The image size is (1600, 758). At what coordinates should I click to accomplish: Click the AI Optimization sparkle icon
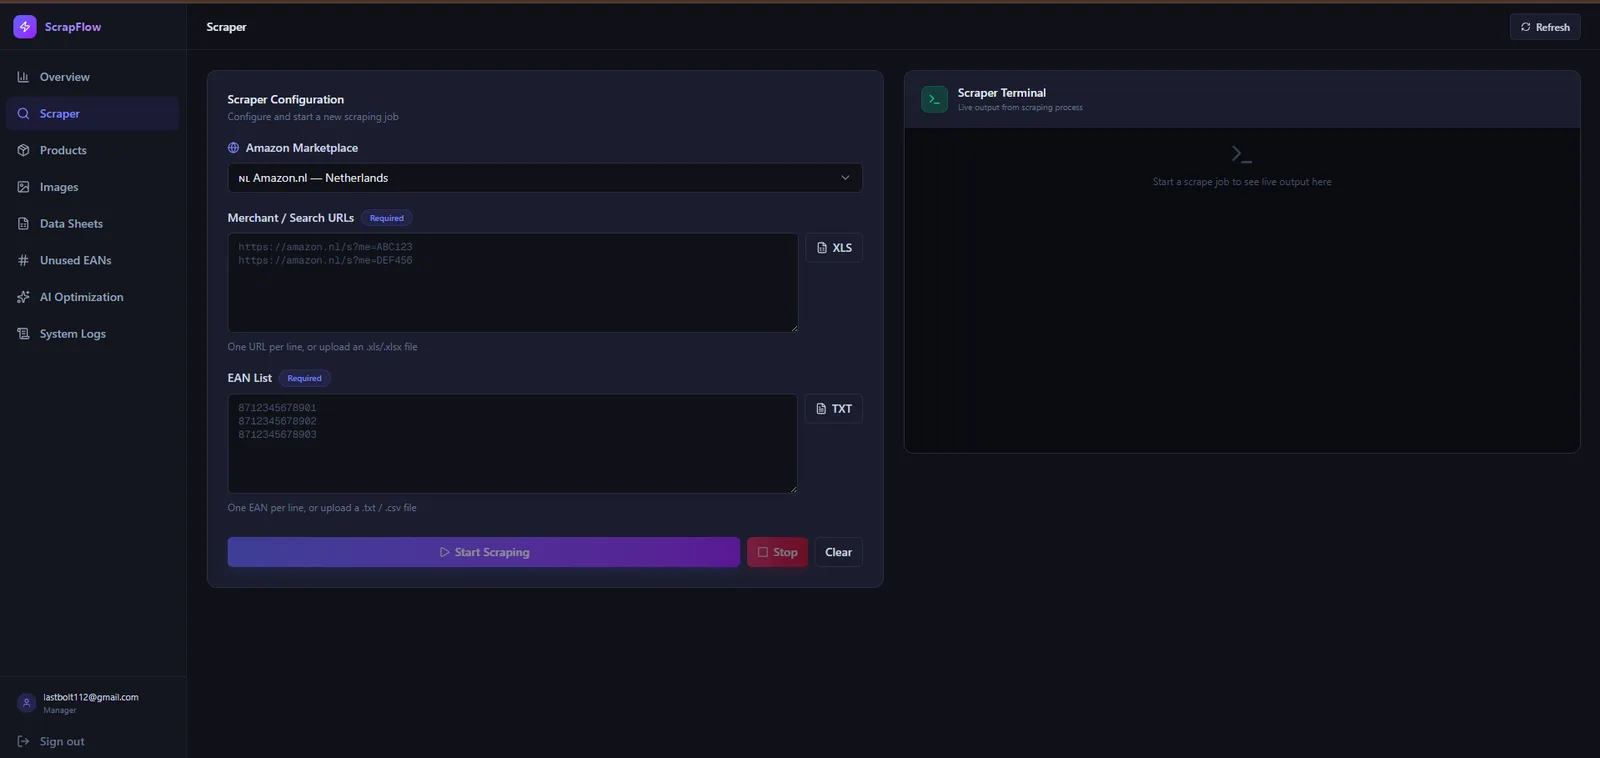click(23, 297)
